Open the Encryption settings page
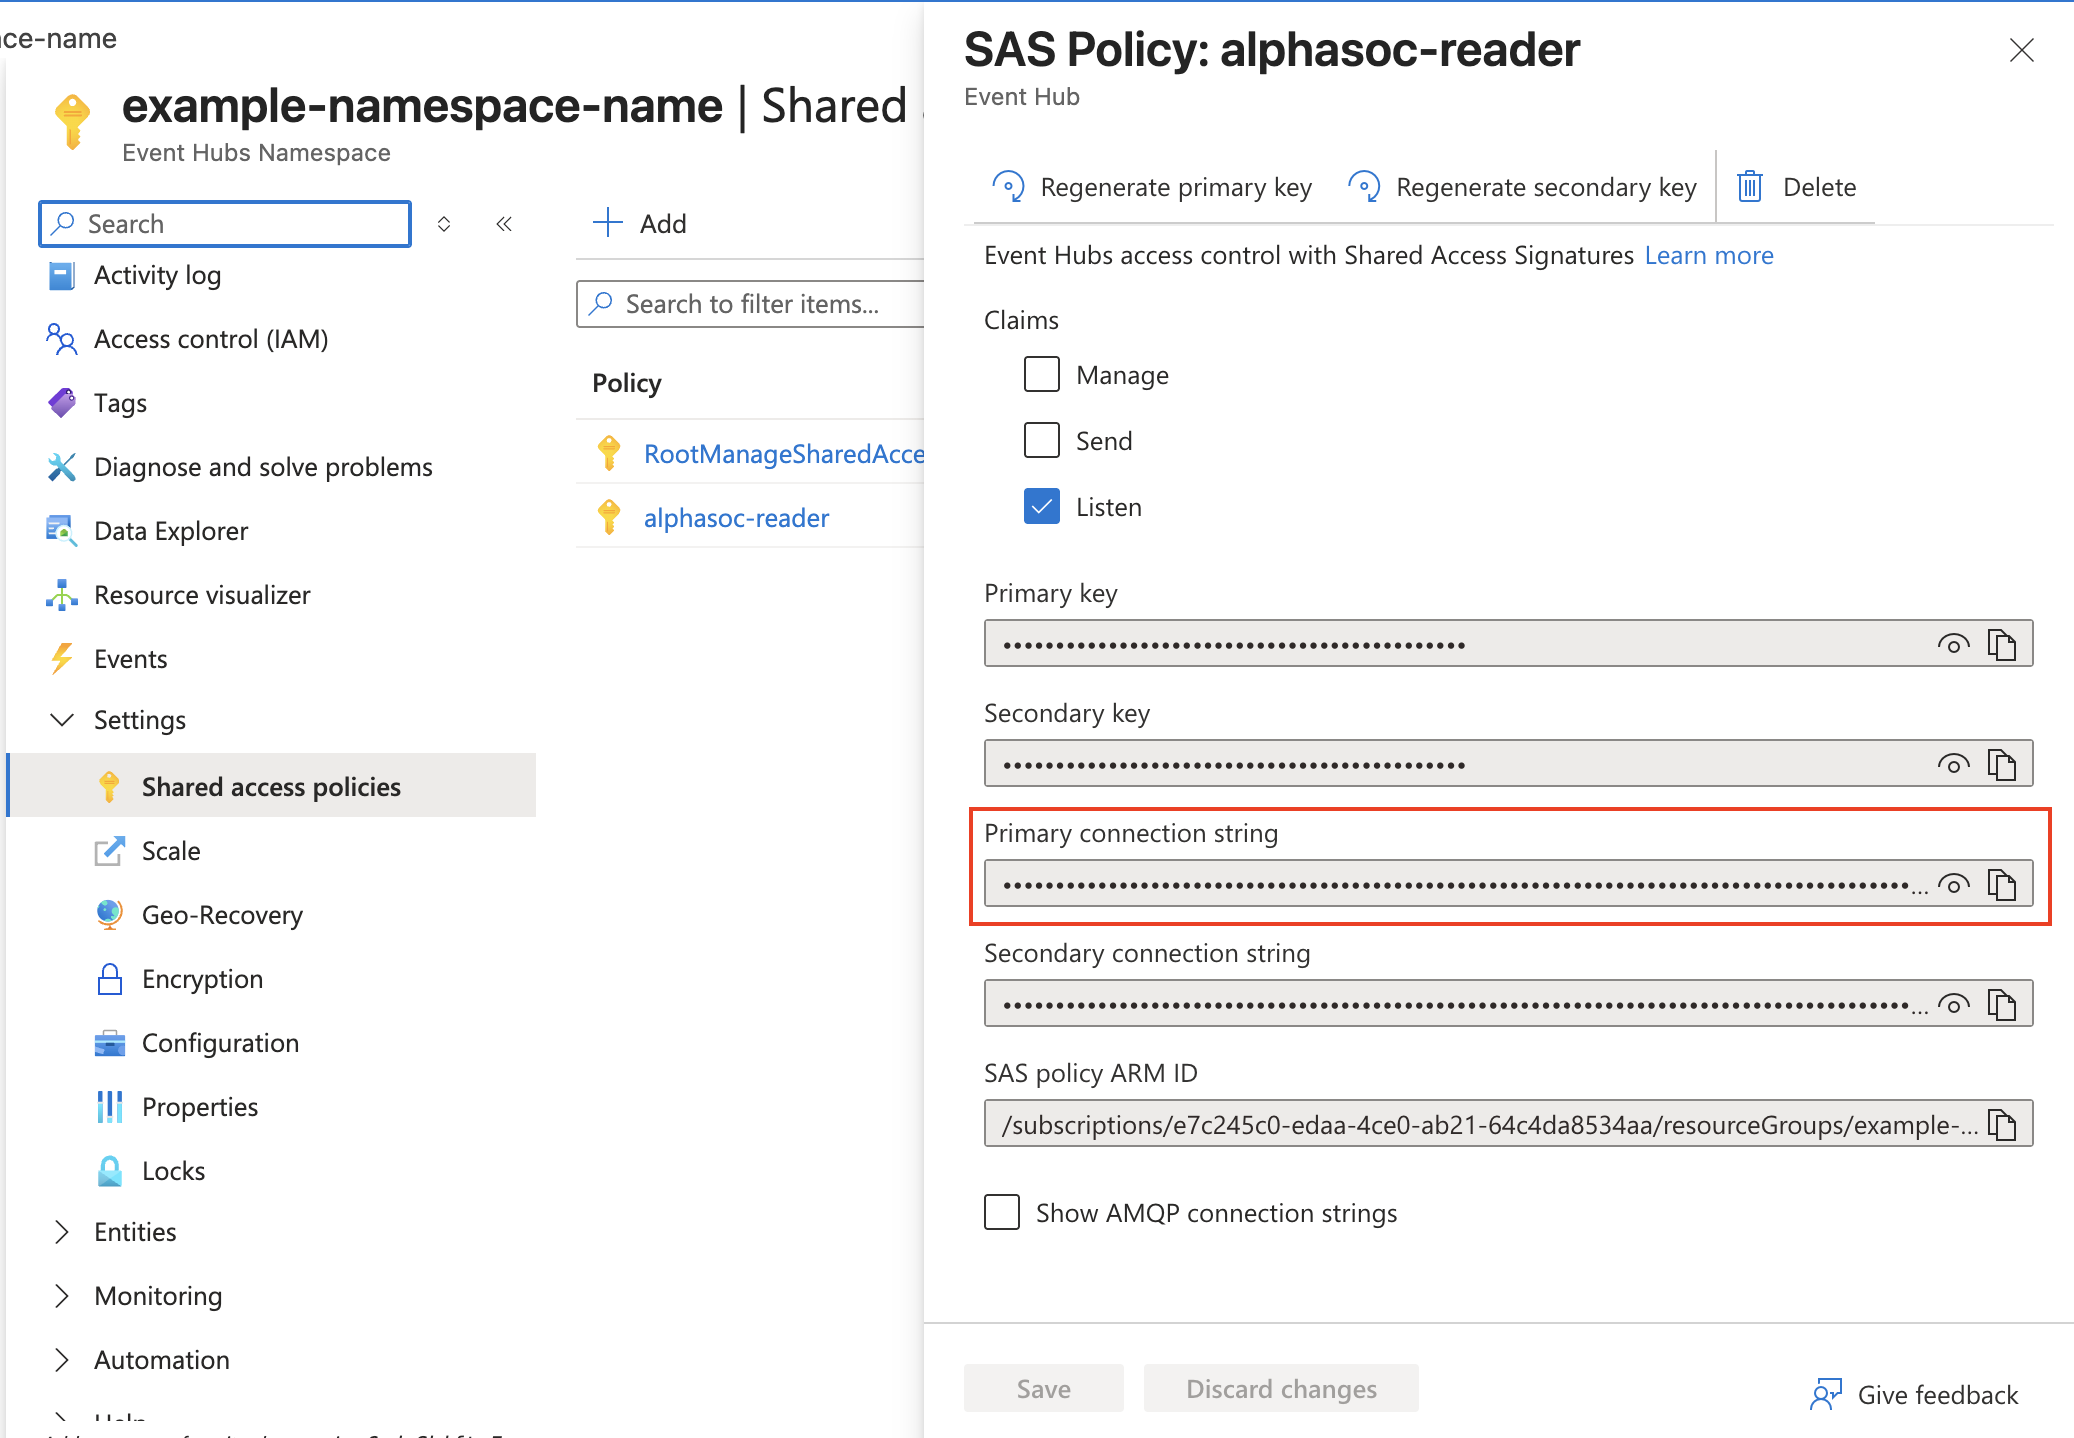Image resolution: width=2074 pixels, height=1438 pixels. tap(202, 979)
